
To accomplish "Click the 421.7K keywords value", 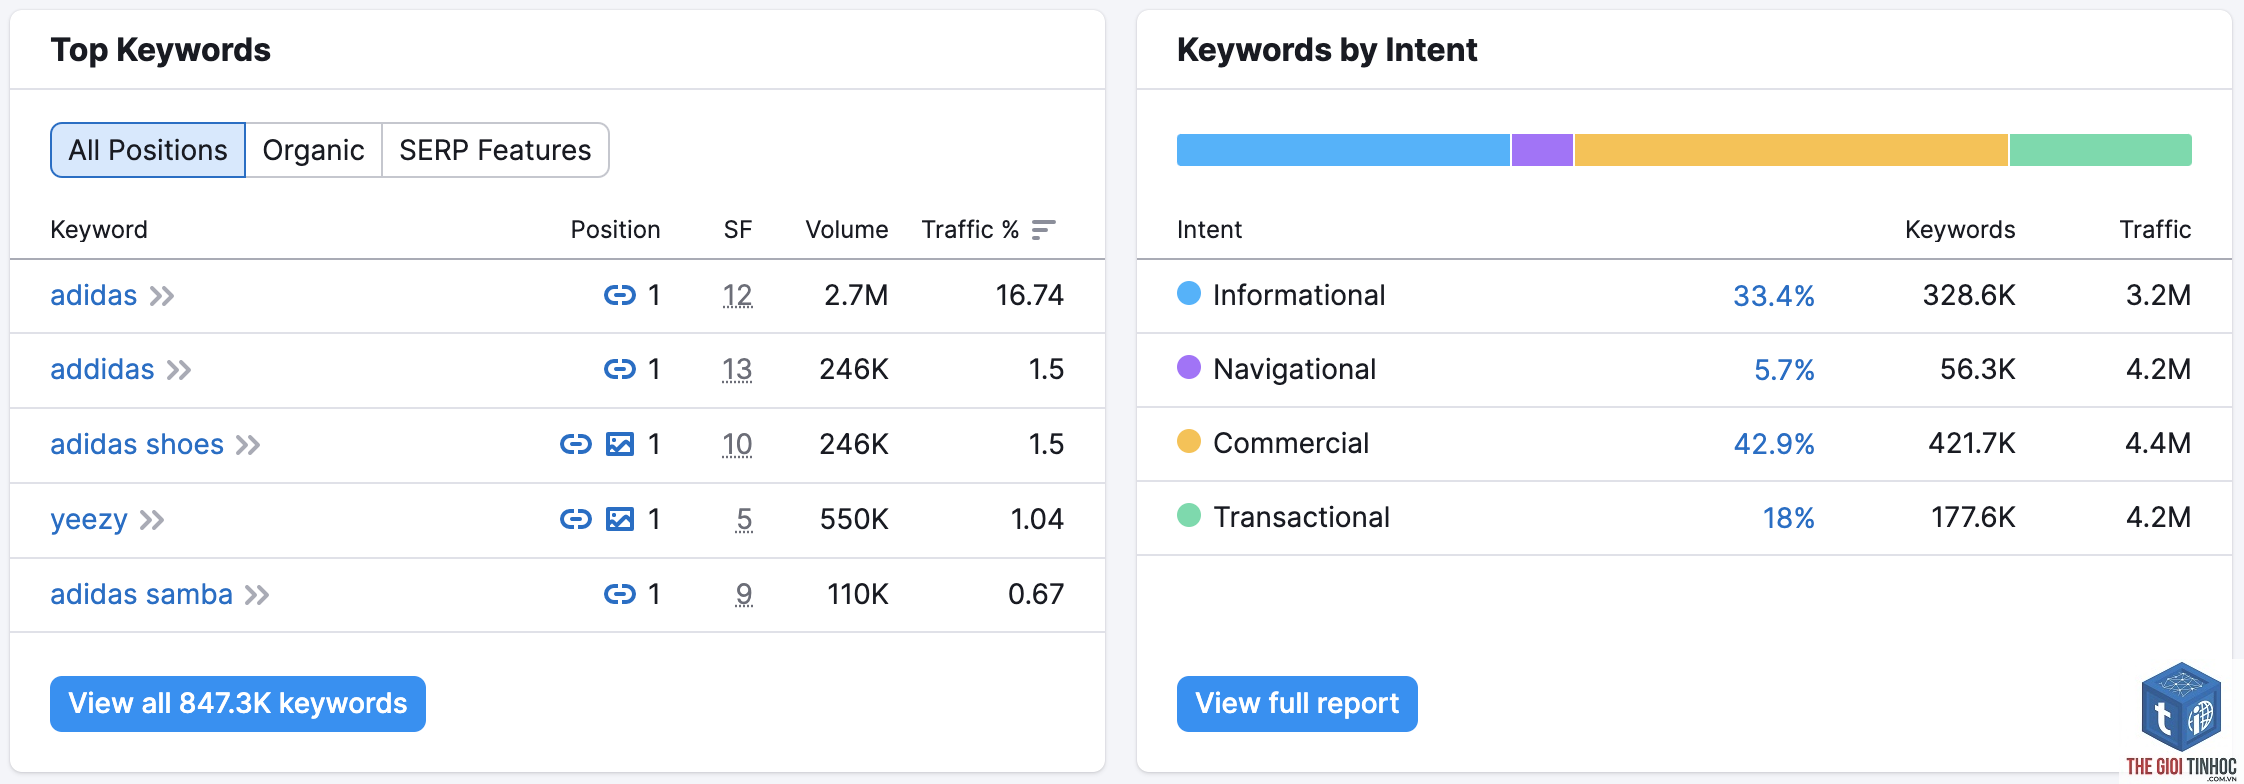I will click(x=1972, y=443).
